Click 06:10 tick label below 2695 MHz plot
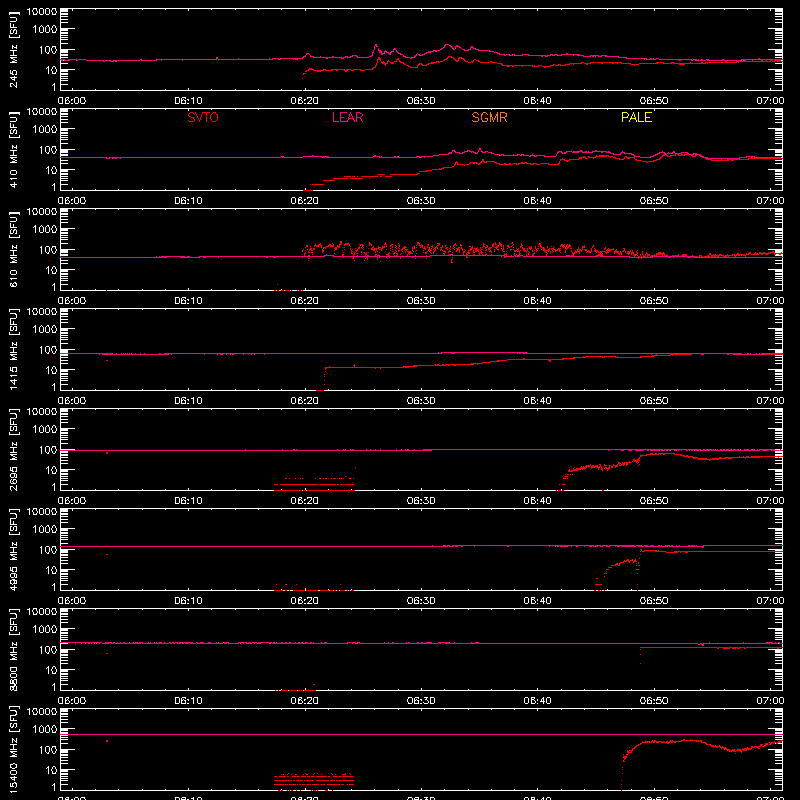Image resolution: width=800 pixels, height=800 pixels. [188, 501]
